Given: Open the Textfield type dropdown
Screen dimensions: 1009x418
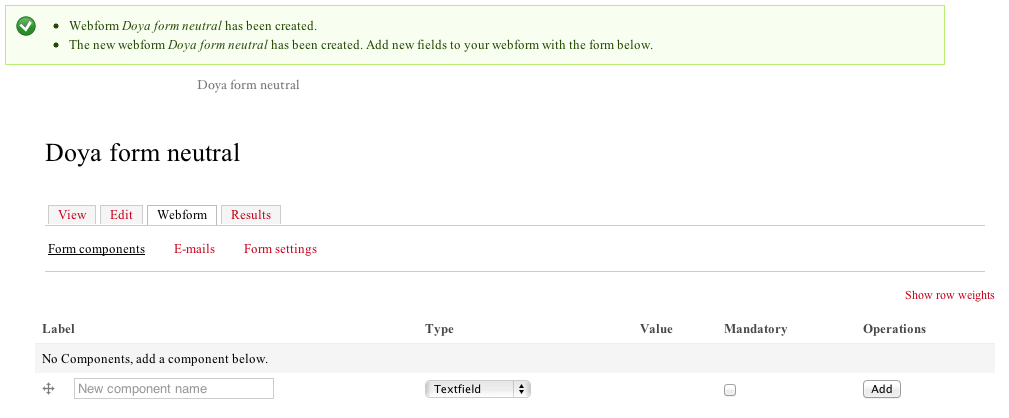Looking at the screenshot, I should click(477, 389).
